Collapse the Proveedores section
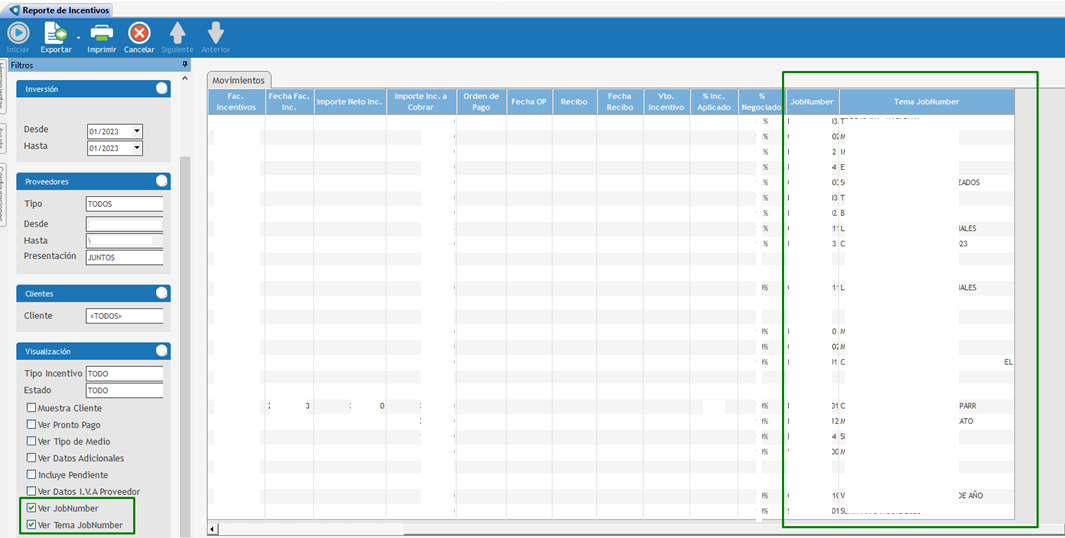The image size is (1065, 538). 162,181
